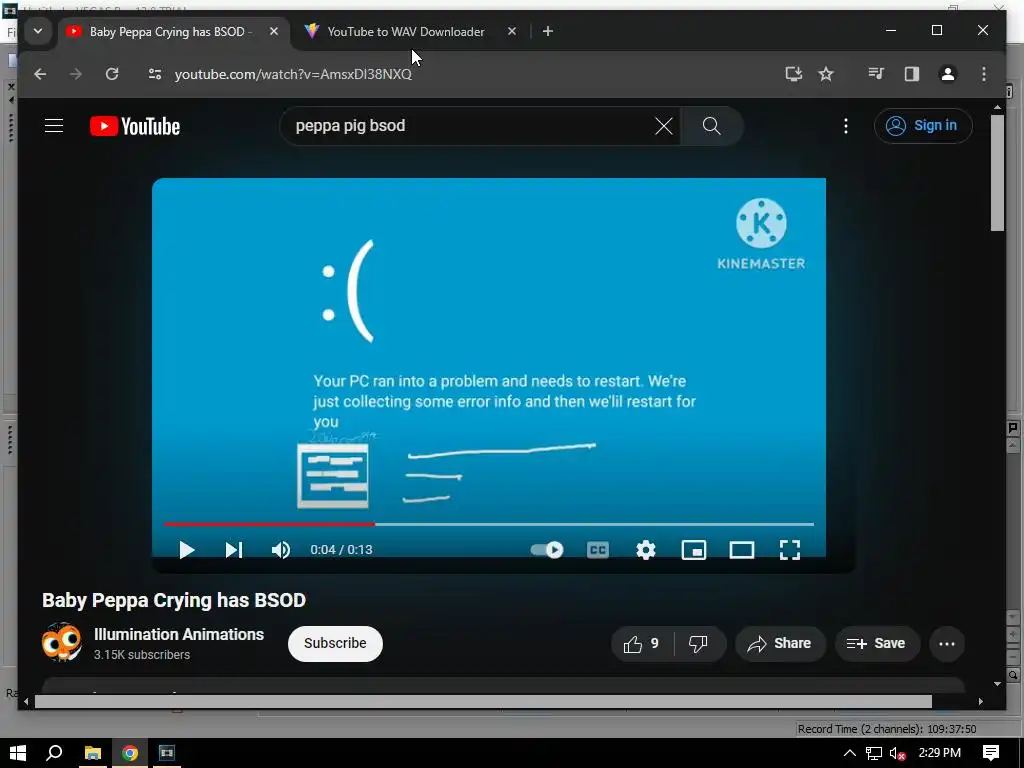This screenshot has height=768, width=1024.
Task: Open the muted volume tray icon
Action: (898, 753)
